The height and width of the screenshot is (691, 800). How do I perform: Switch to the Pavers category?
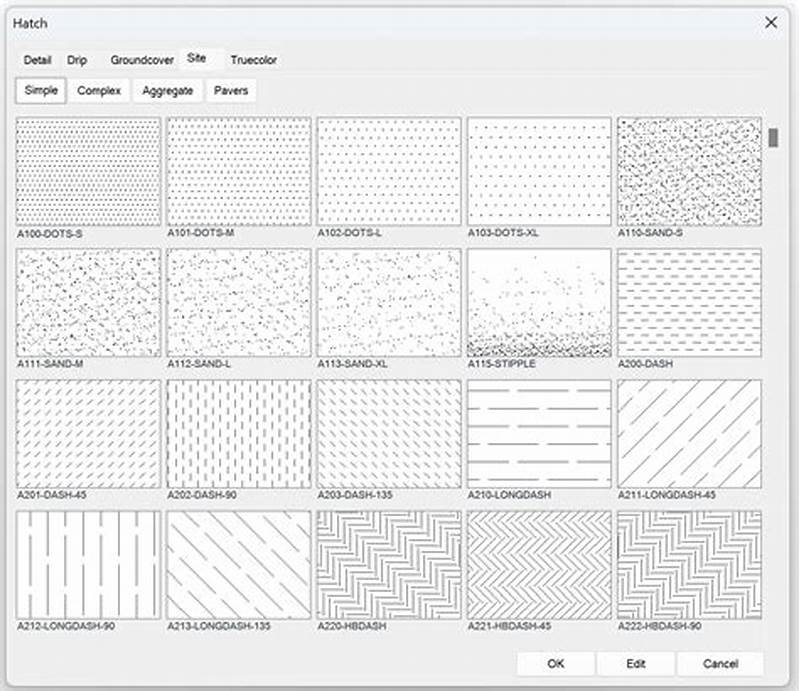[x=231, y=90]
